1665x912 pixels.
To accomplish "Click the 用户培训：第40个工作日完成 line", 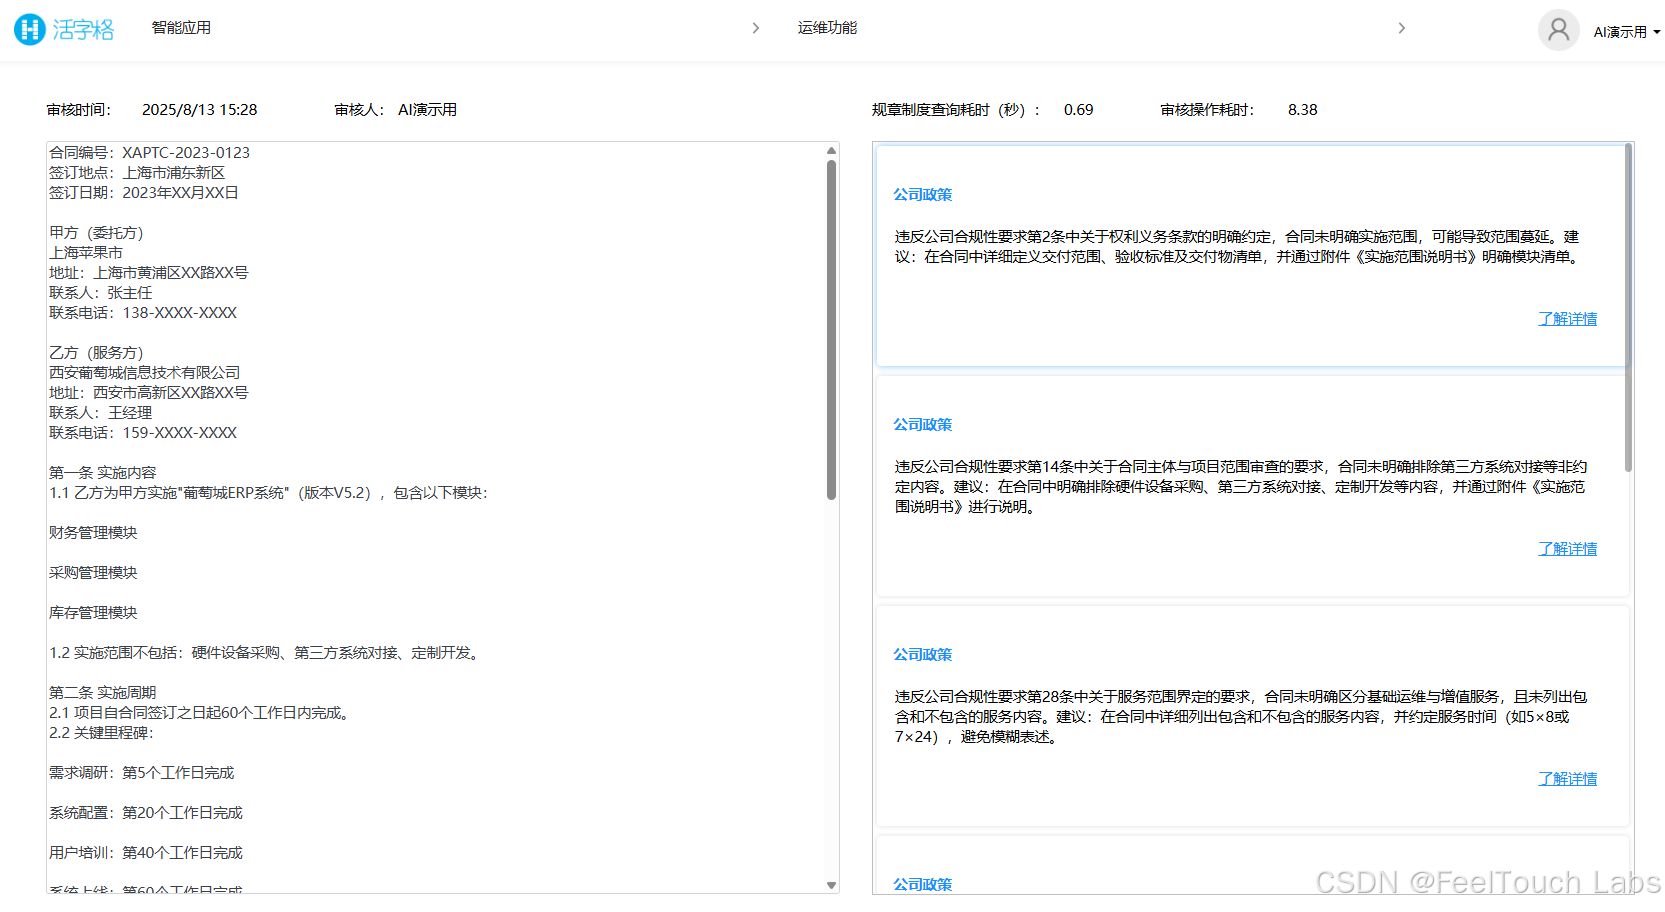I will pyautogui.click(x=146, y=853).
